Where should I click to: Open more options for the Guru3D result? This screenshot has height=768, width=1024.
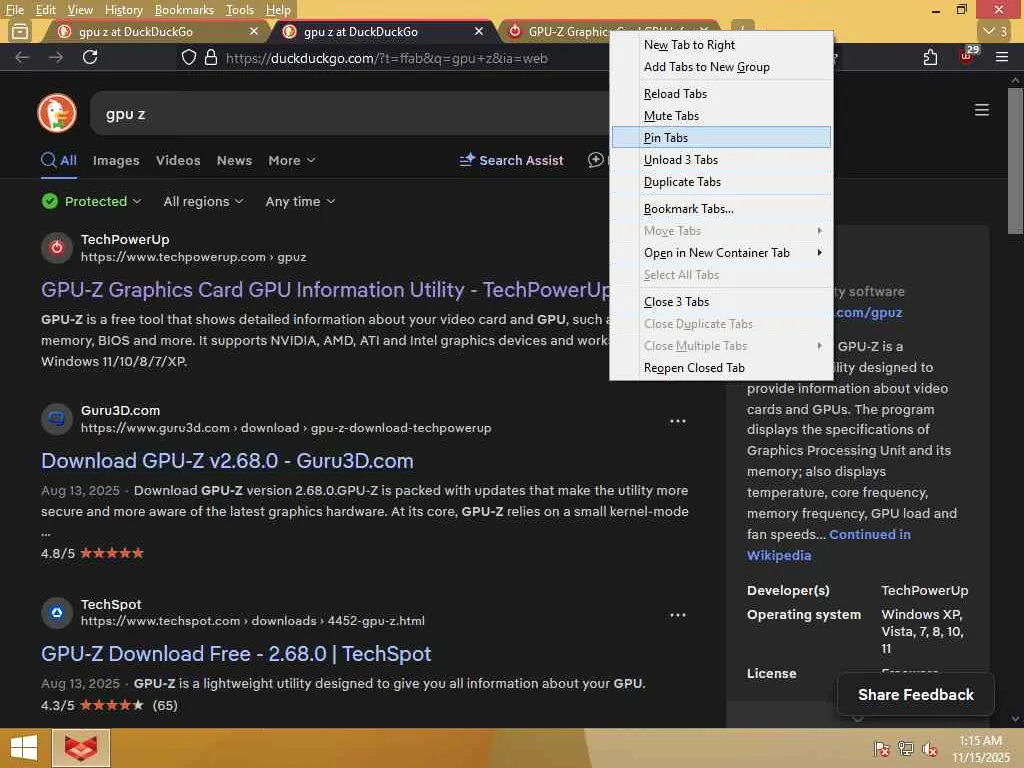click(x=678, y=421)
